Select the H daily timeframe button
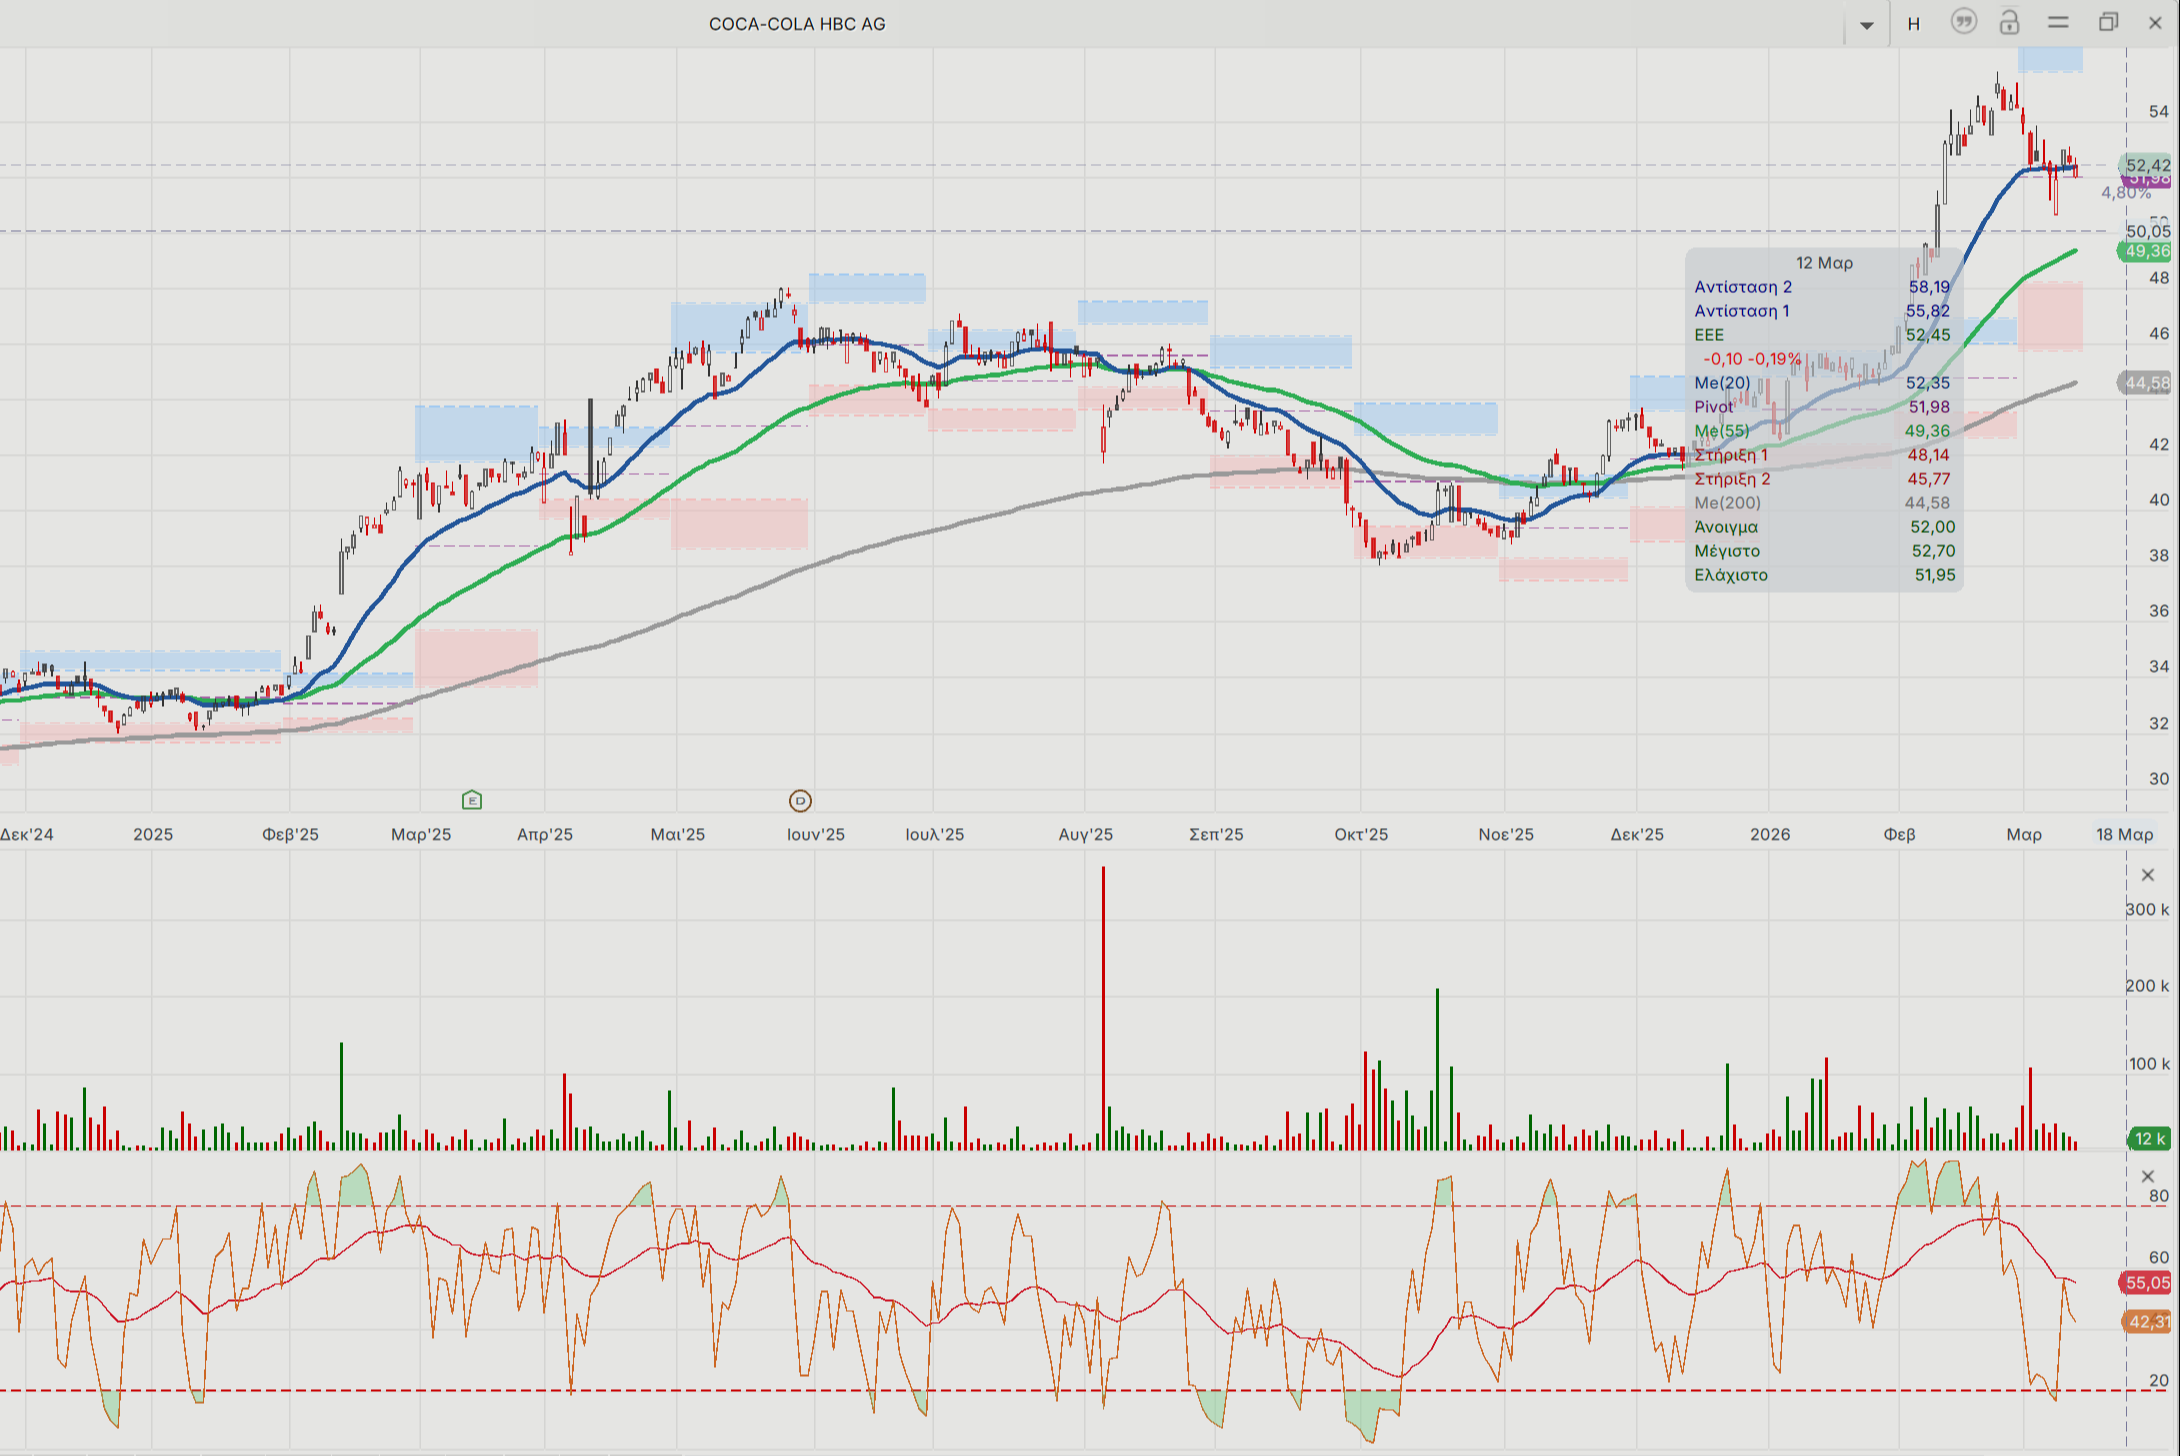The height and width of the screenshot is (1456, 2180). click(x=1913, y=24)
